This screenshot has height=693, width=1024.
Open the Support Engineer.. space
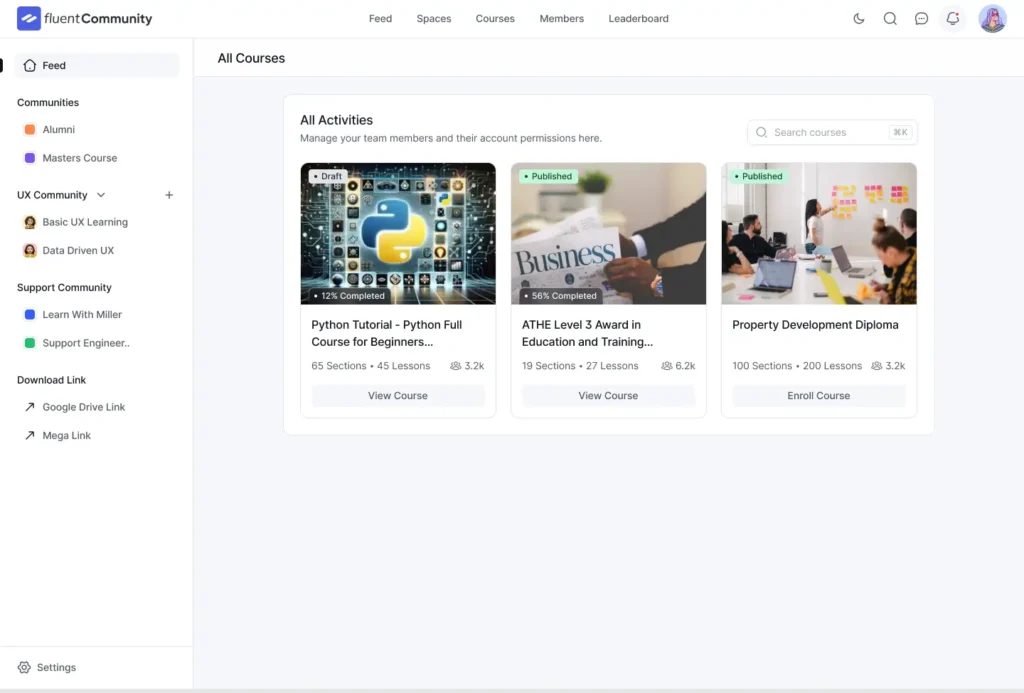click(86, 342)
